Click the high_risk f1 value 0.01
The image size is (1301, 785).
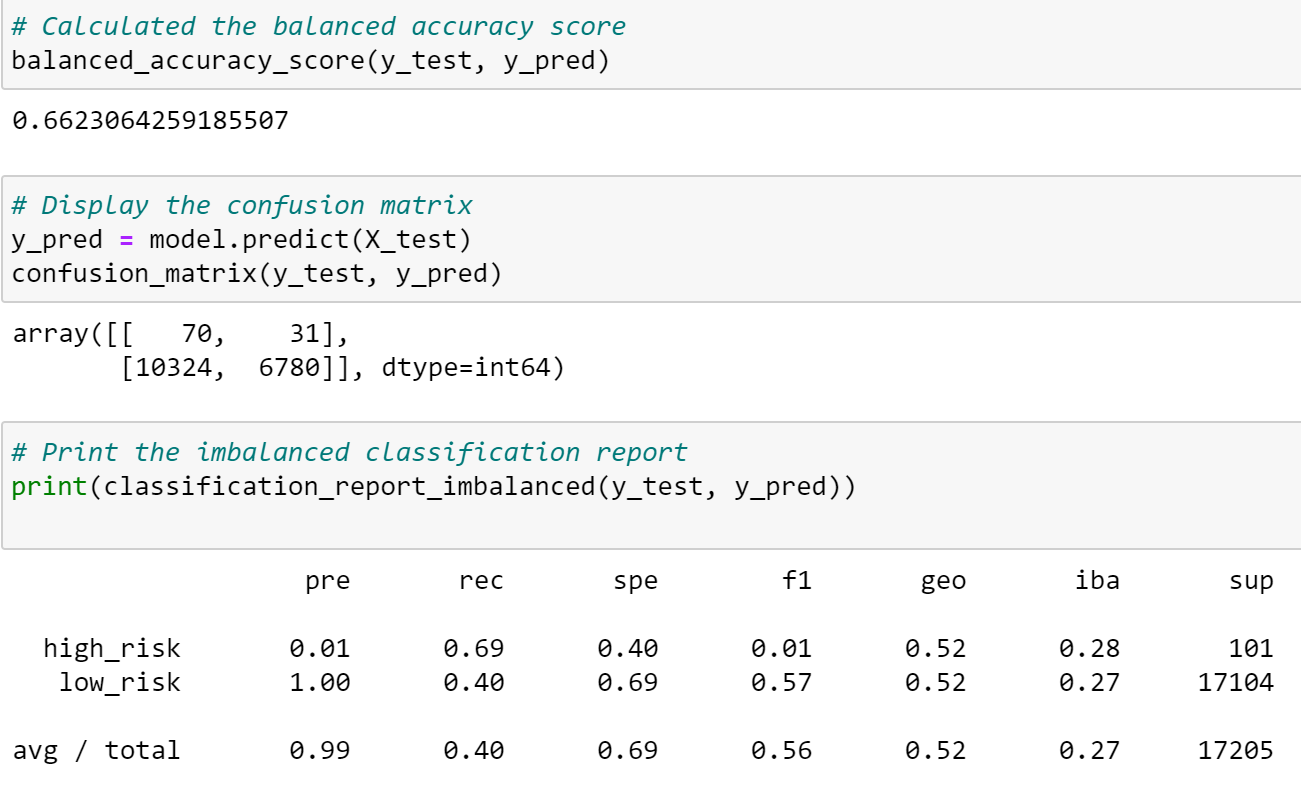click(782, 649)
